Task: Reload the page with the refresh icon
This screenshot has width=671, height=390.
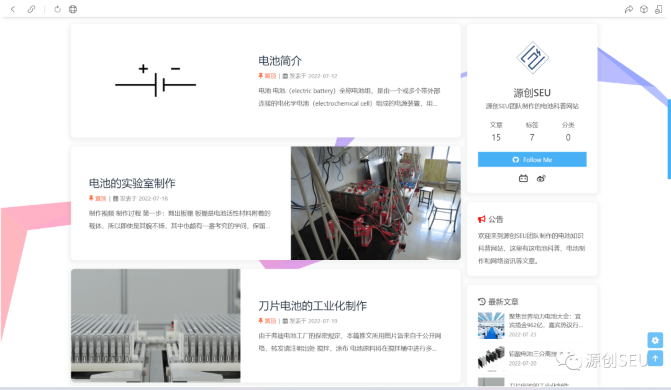Action: coord(57,9)
